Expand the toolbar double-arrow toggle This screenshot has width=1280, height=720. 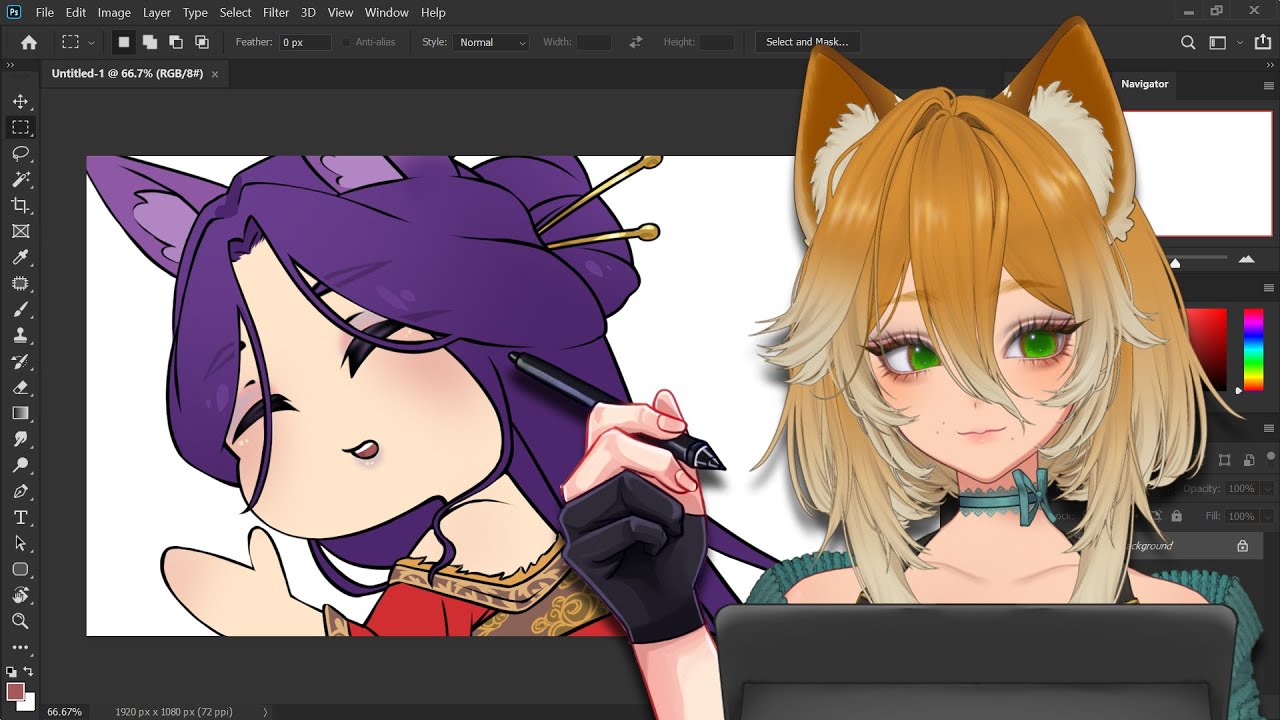[11, 65]
